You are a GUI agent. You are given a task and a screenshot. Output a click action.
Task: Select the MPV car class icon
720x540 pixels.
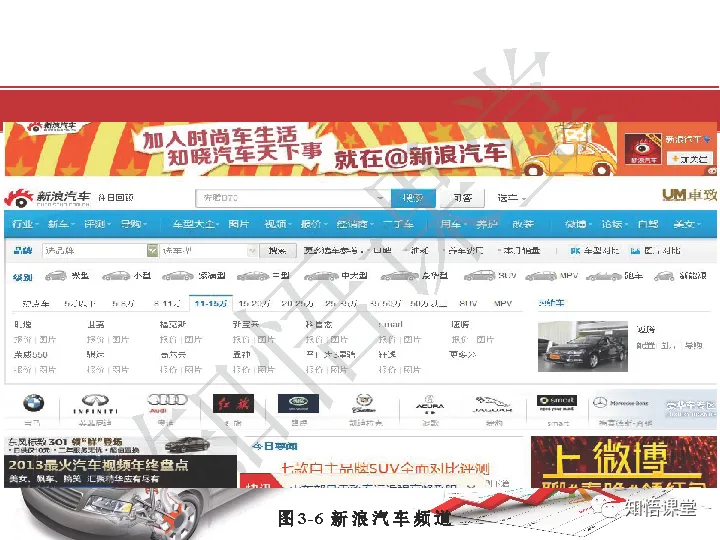(x=541, y=276)
